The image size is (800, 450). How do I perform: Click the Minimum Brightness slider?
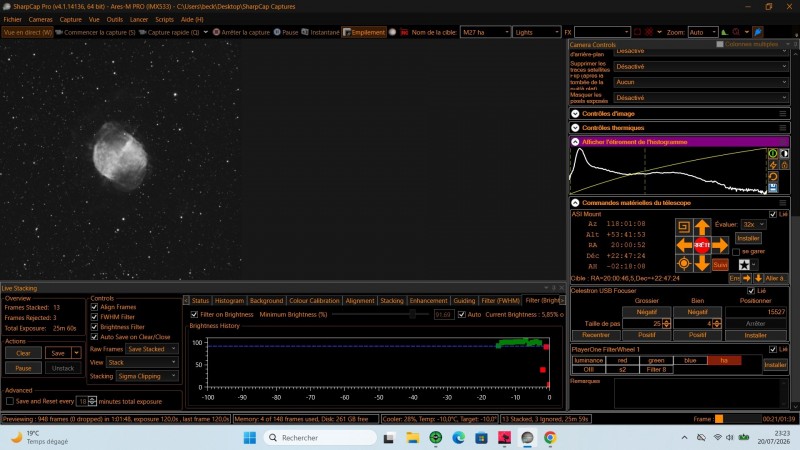click(x=380, y=314)
